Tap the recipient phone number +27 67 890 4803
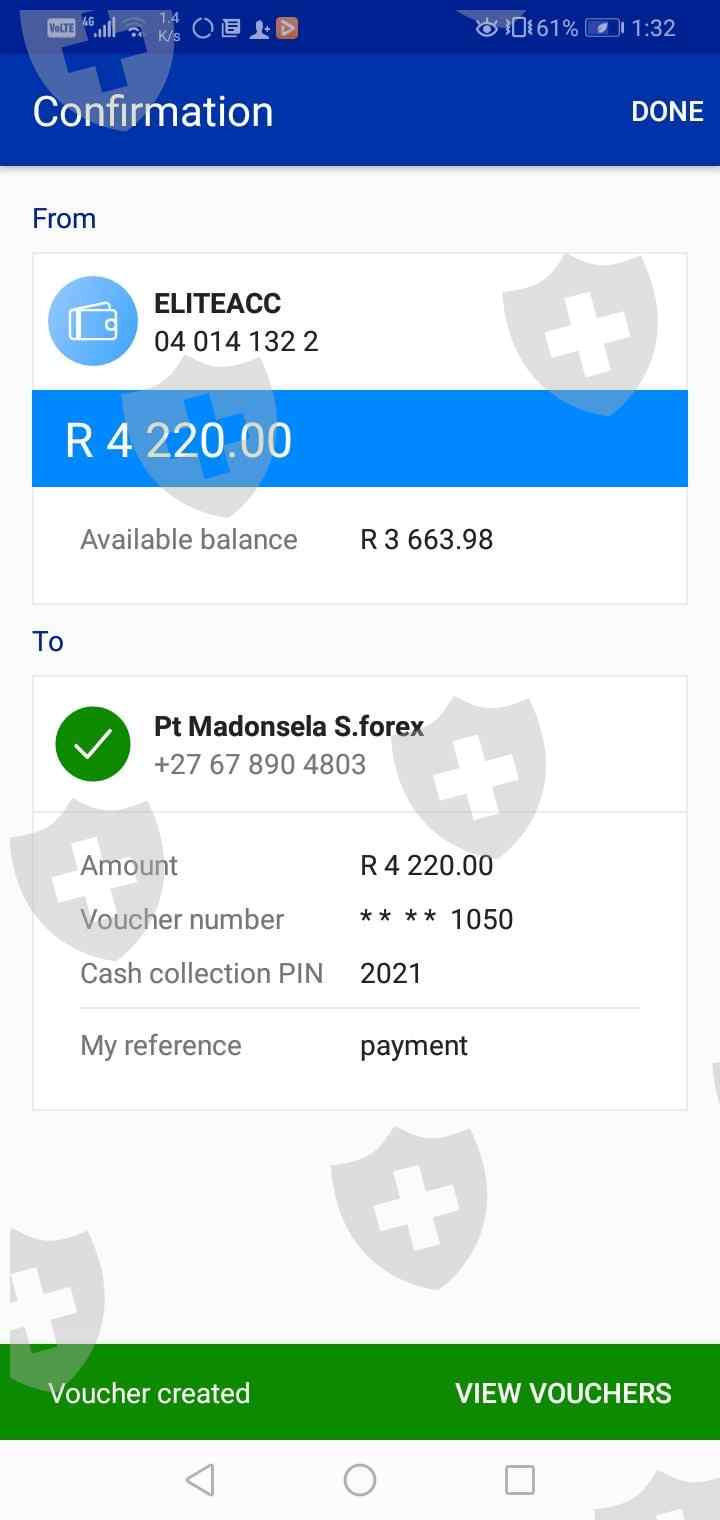Screen dimensions: 720x1520 [260, 764]
